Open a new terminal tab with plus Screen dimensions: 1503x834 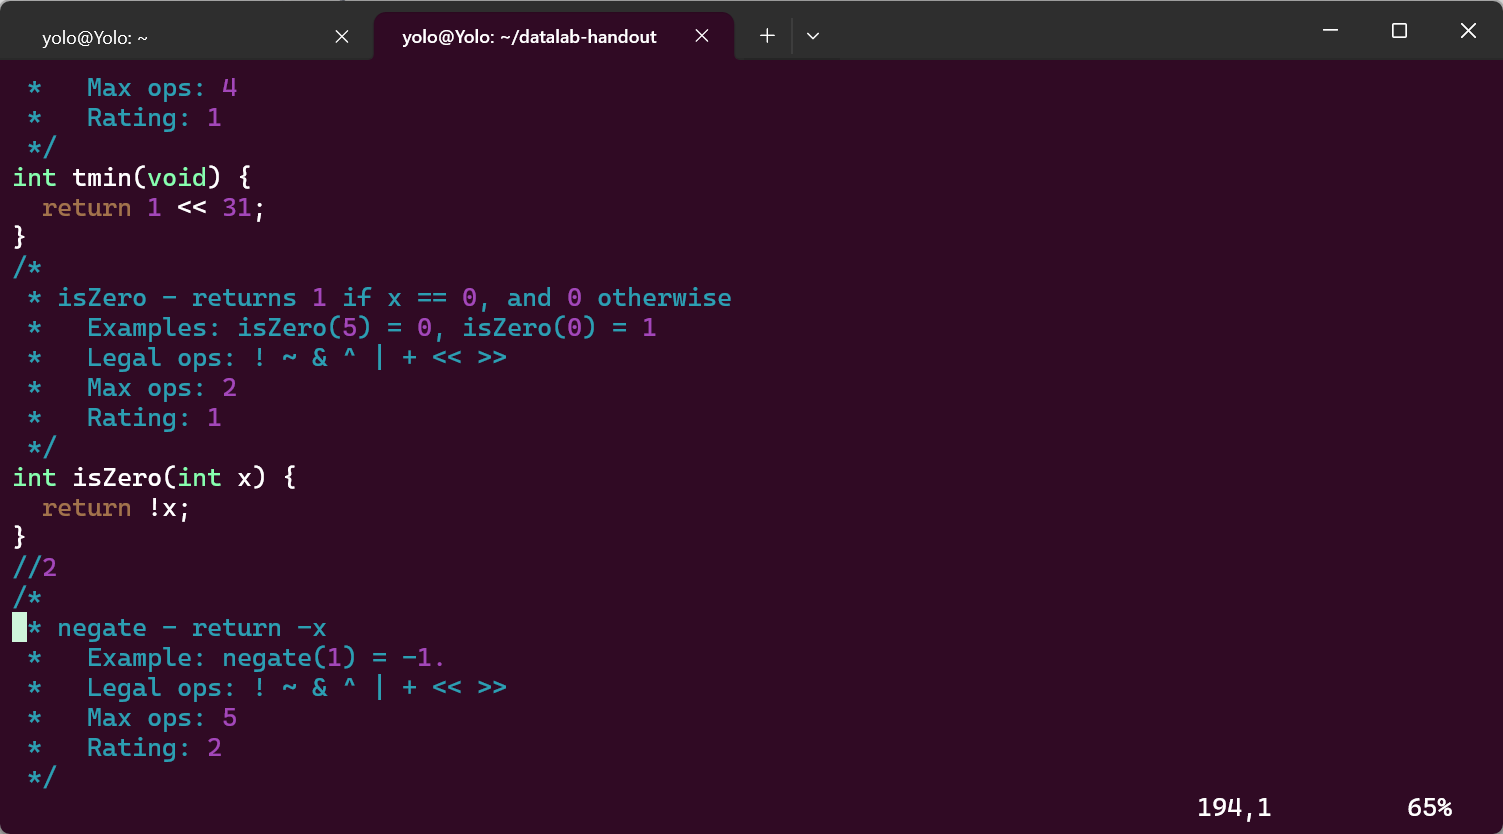(x=767, y=36)
